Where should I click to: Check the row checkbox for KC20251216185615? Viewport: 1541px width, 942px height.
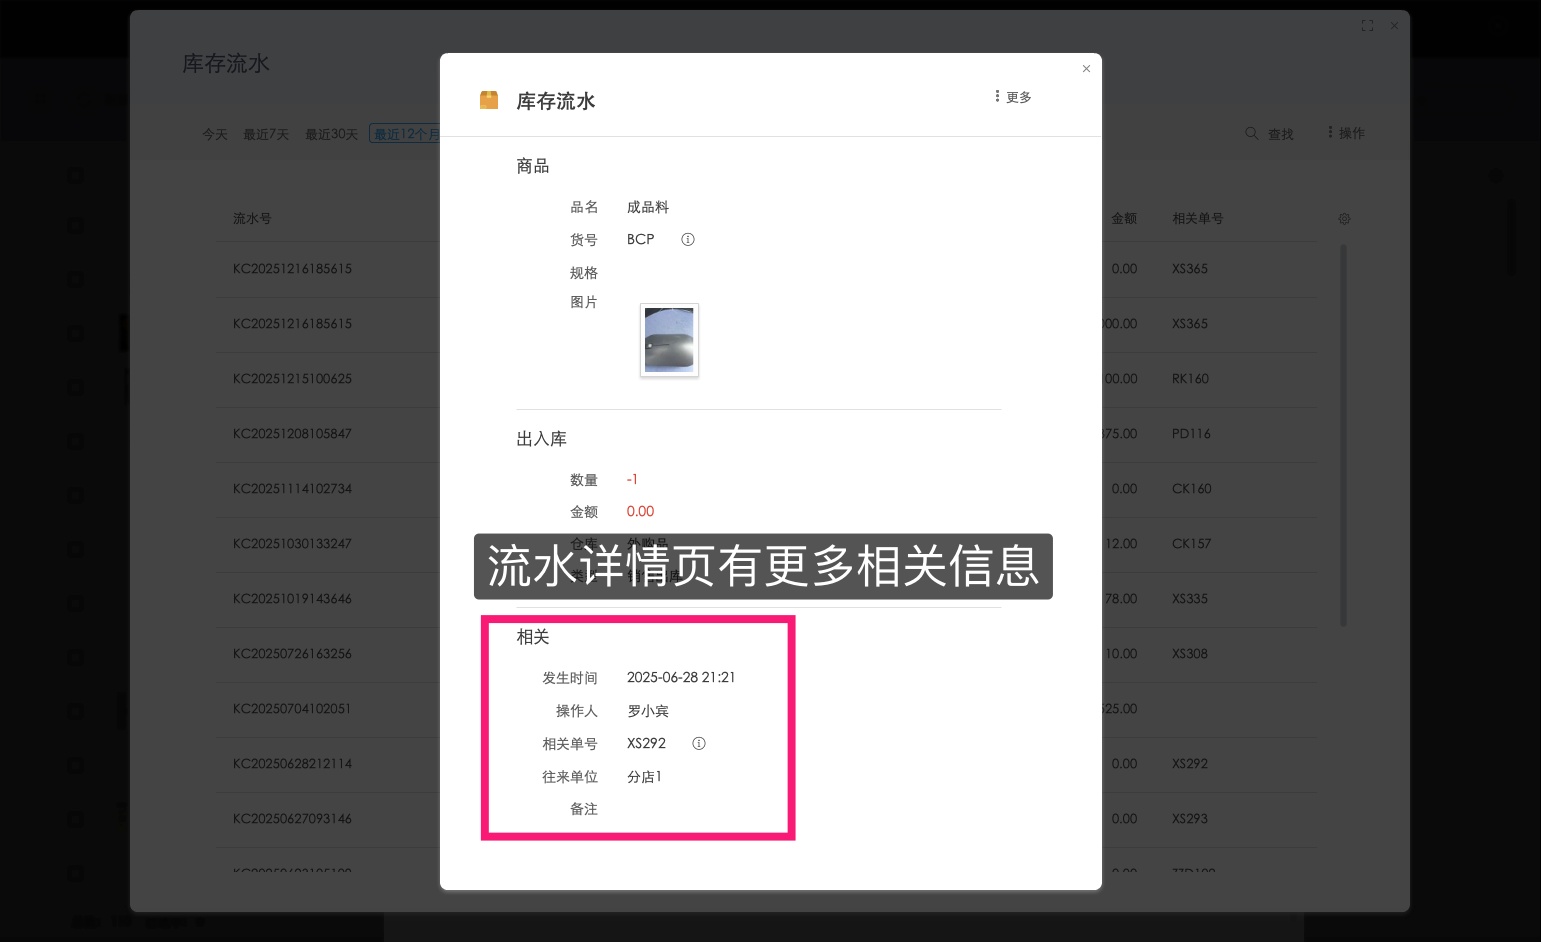coord(76,279)
